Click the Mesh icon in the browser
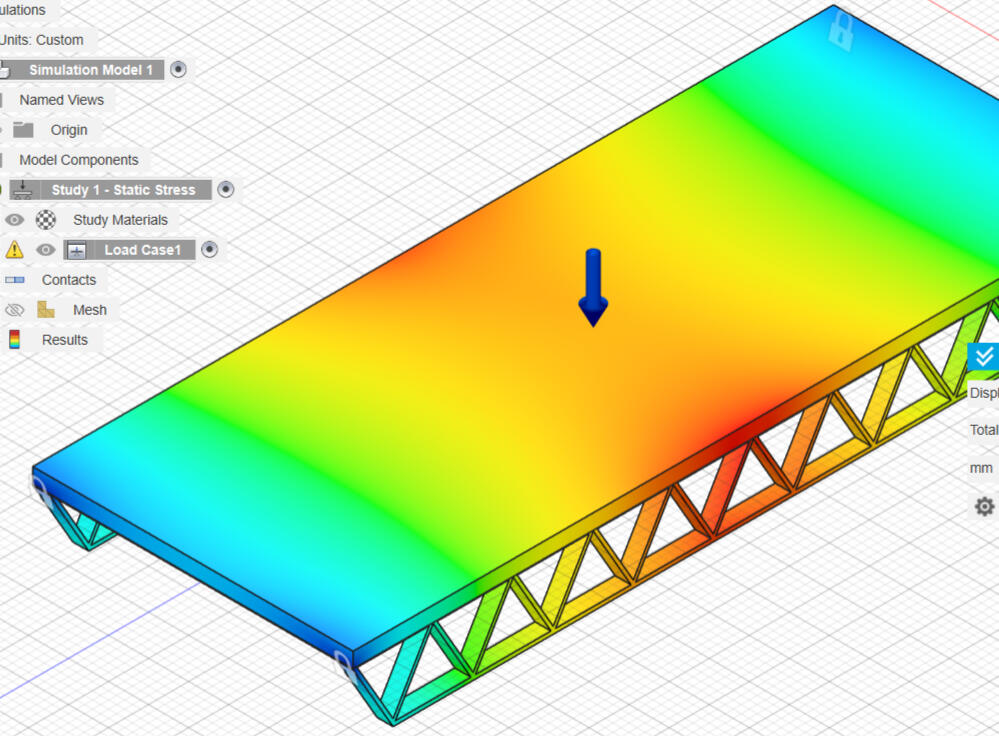This screenshot has width=999, height=736. 45,309
